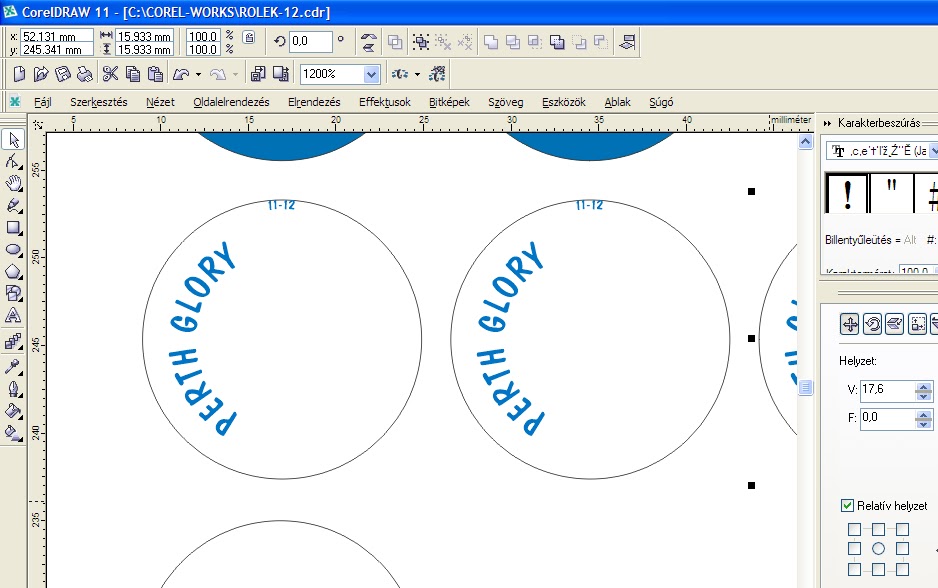
Task: Select the Freehand drawing tool
Action: point(13,205)
